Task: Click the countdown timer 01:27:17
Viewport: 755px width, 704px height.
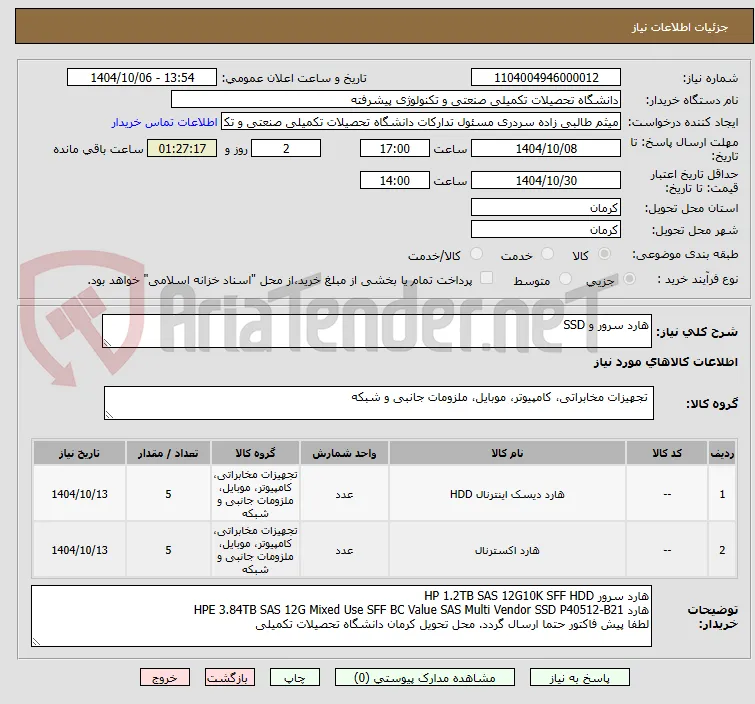Action: [x=182, y=148]
